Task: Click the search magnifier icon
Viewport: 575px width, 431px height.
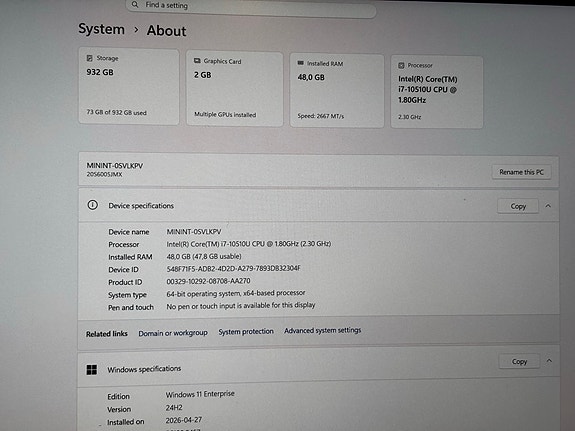Action: [135, 5]
